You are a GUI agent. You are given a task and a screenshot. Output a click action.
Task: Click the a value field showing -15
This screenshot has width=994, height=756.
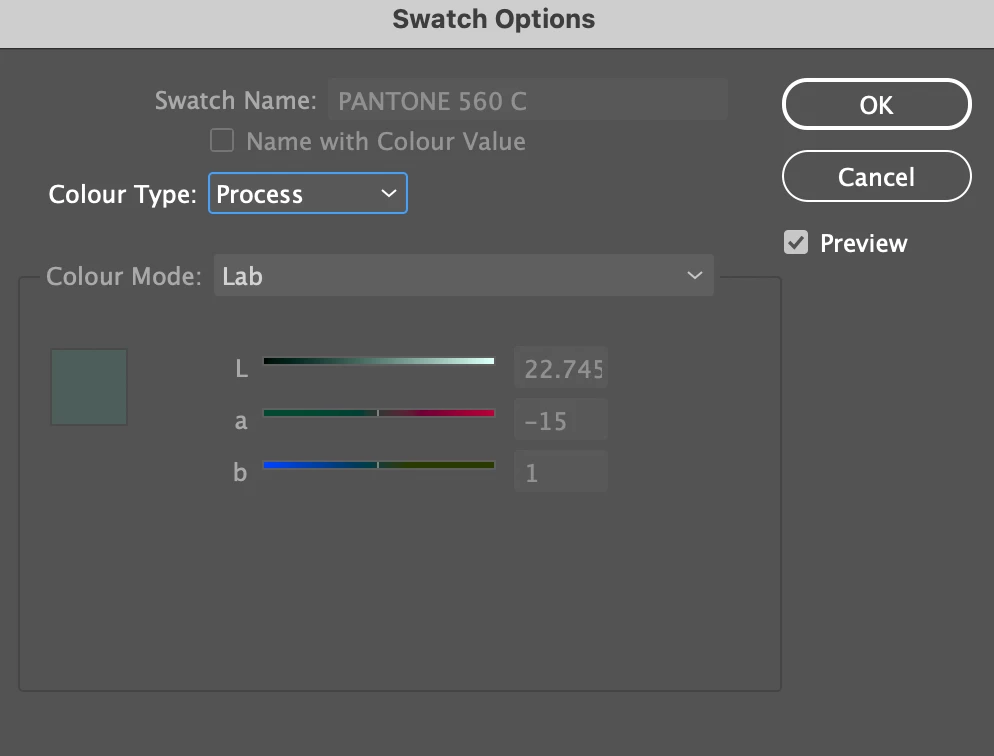click(561, 421)
